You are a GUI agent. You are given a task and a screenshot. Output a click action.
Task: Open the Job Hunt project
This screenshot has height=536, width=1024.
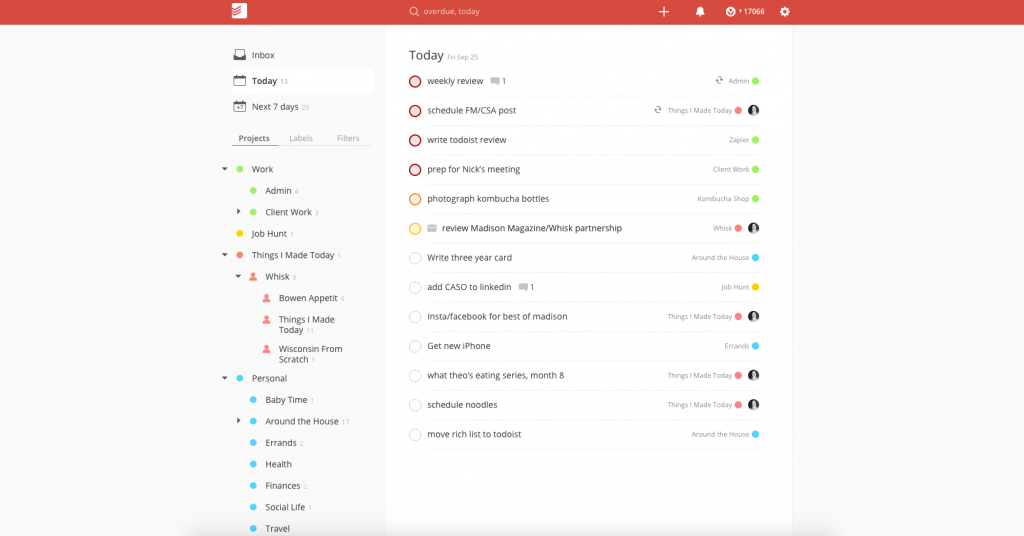pos(269,234)
